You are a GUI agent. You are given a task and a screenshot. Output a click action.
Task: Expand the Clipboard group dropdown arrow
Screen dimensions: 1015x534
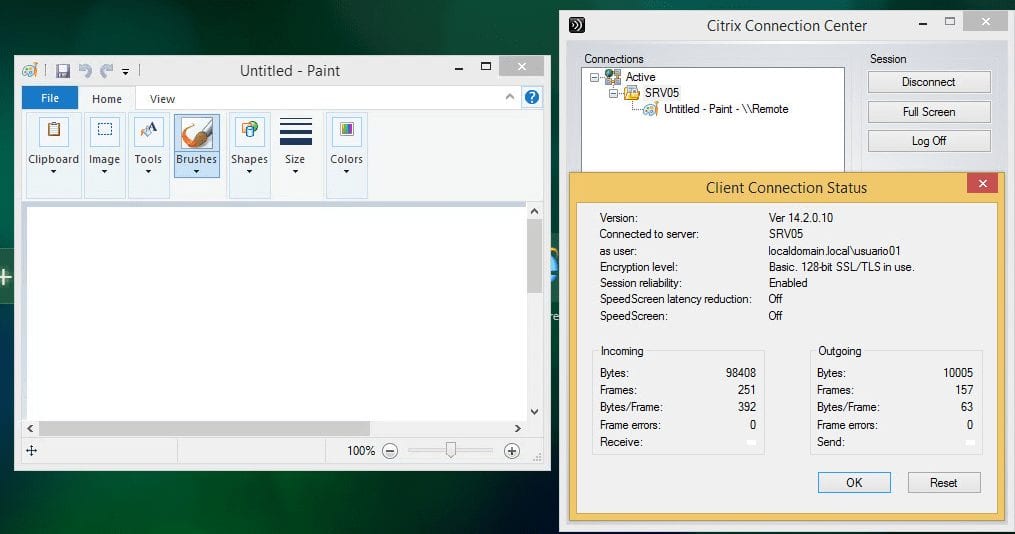54,172
